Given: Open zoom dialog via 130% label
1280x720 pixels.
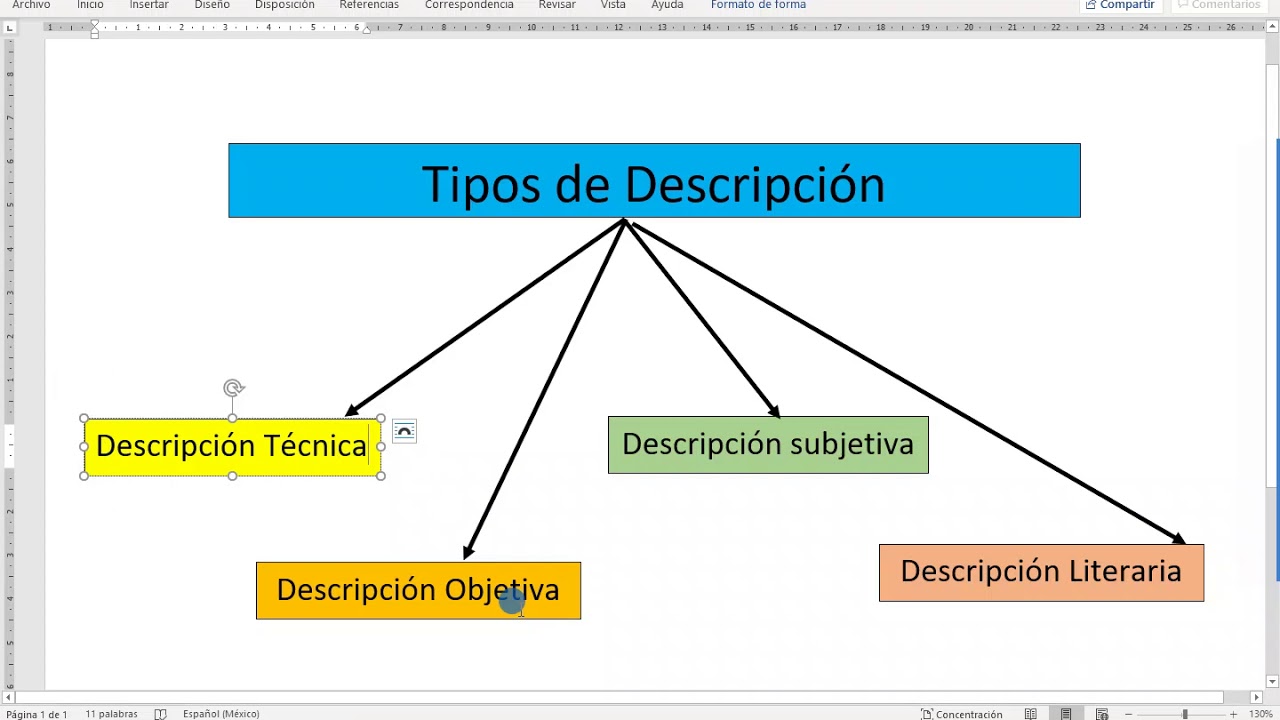Looking at the screenshot, I should click(1260, 714).
